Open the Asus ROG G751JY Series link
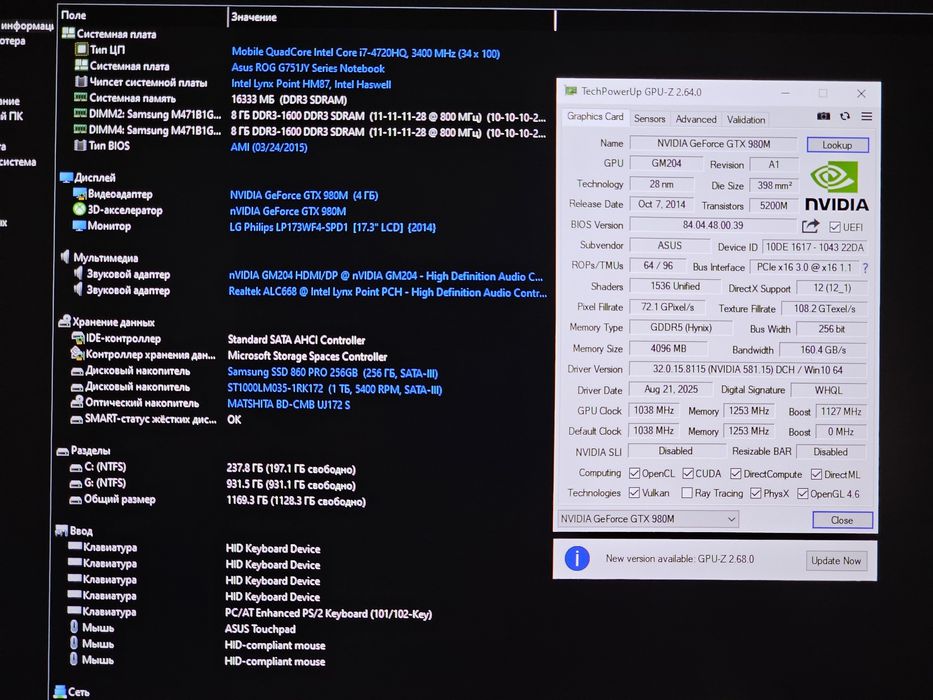This screenshot has width=933, height=700. (x=308, y=68)
